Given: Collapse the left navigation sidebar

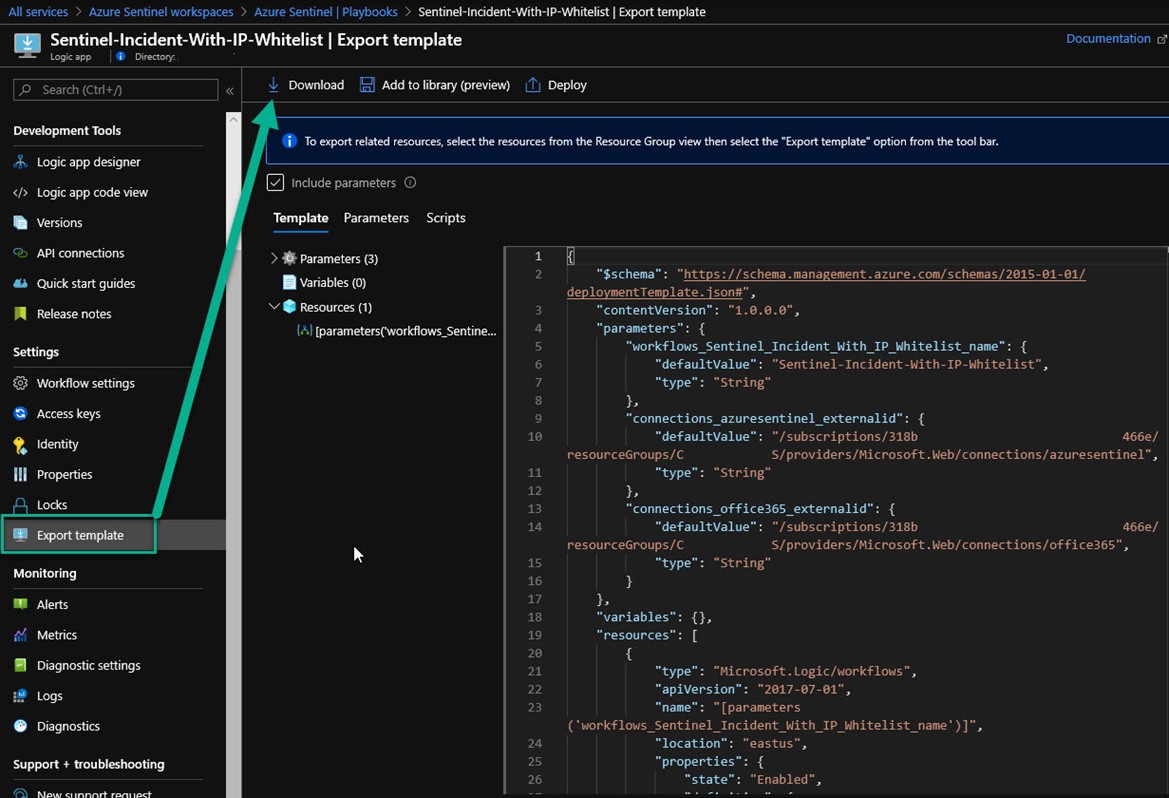Looking at the screenshot, I should coord(230,90).
